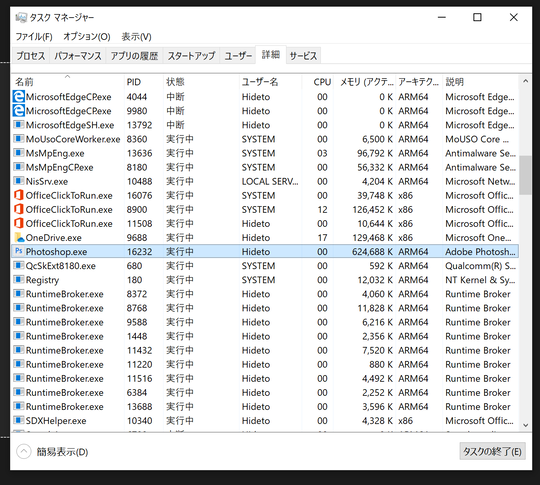Select the QcSkExt8180.exe process name
The image size is (540, 485).
click(61, 266)
